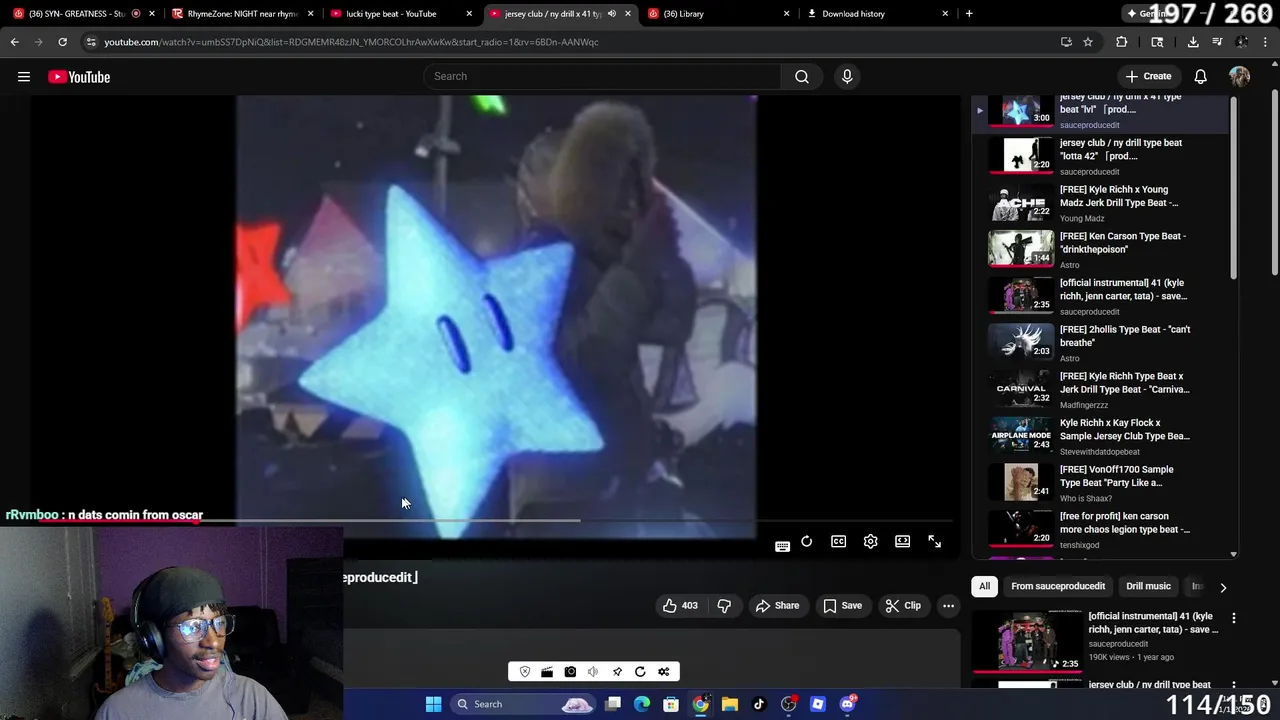
Task: Go back in browser history
Action: pos(14,42)
